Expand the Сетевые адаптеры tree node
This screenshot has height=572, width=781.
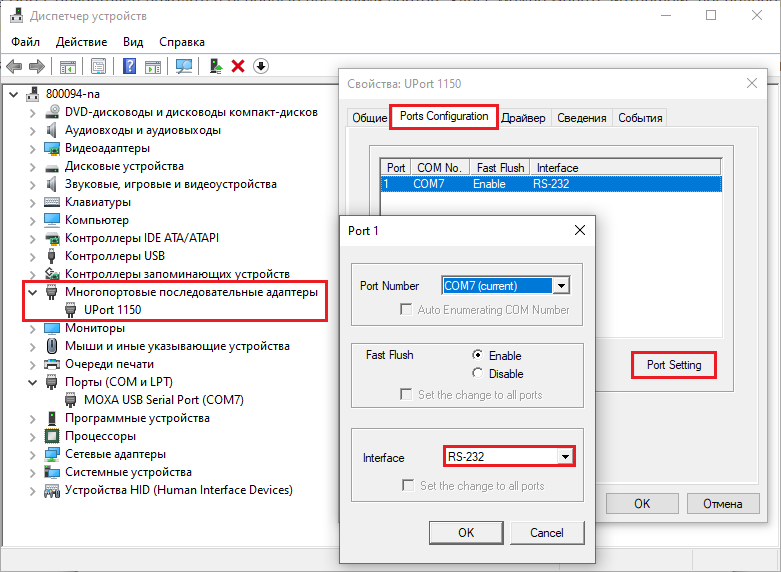click(x=33, y=454)
